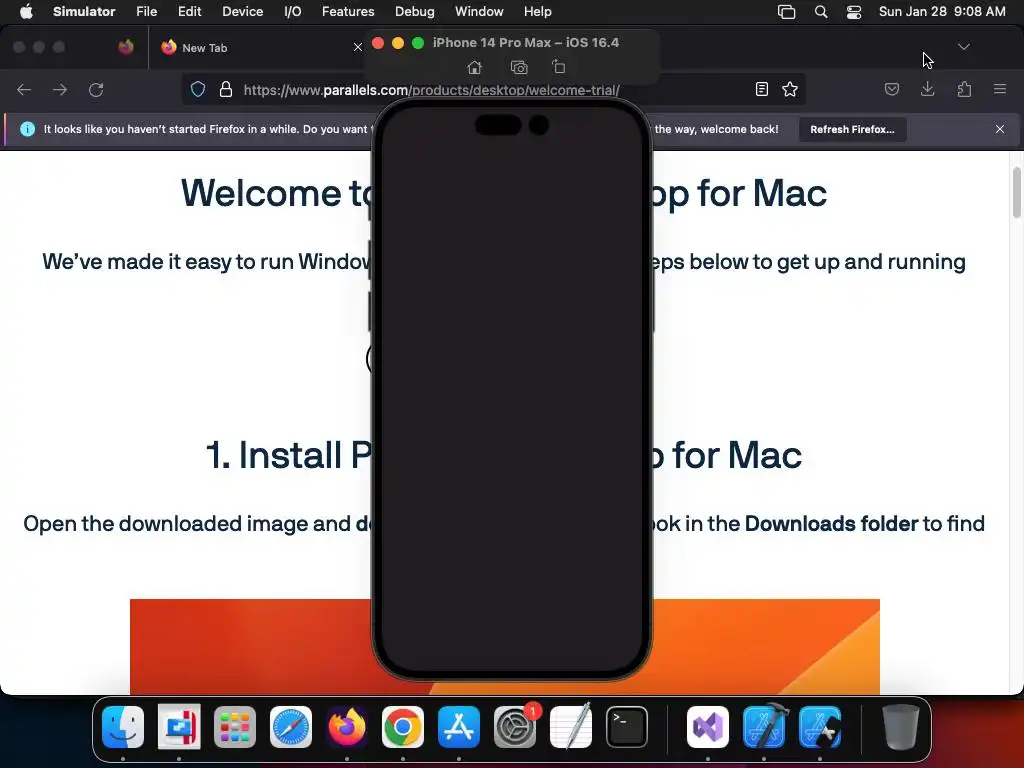
Task: Click Refresh Firefox… button
Action: pyautogui.click(x=852, y=129)
